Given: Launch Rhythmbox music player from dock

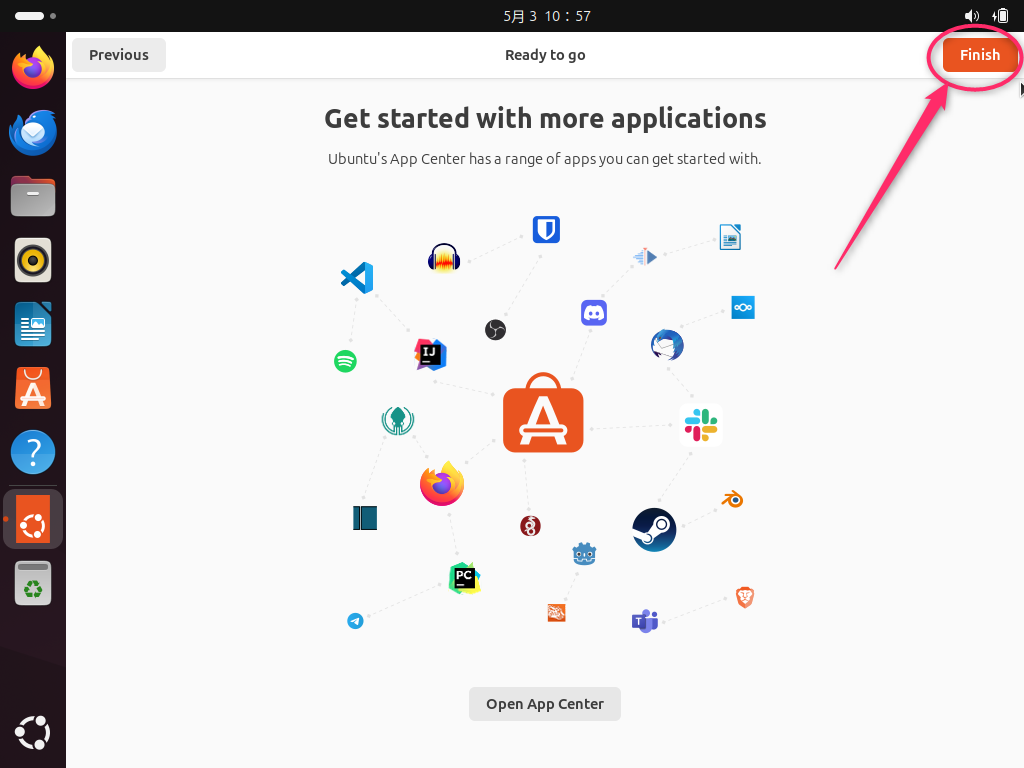Looking at the screenshot, I should point(33,260).
